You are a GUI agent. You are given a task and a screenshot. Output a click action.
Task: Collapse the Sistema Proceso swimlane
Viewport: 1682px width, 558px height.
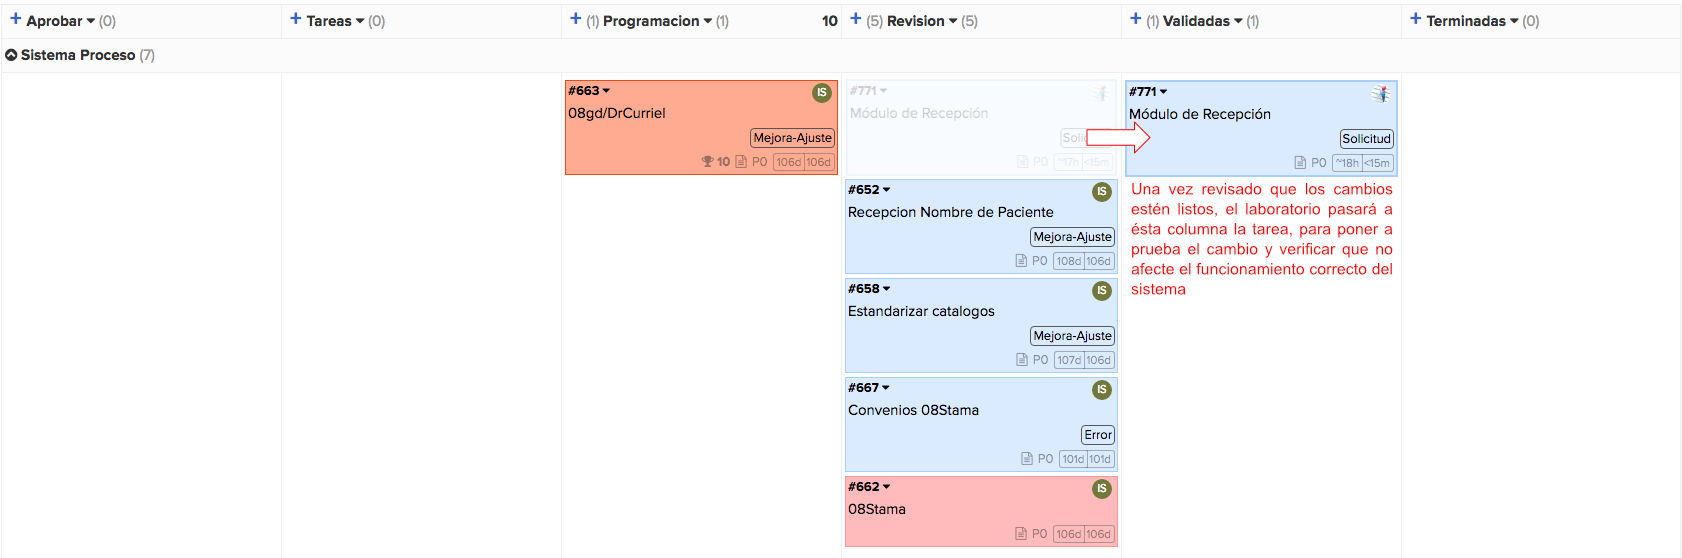(x=11, y=55)
